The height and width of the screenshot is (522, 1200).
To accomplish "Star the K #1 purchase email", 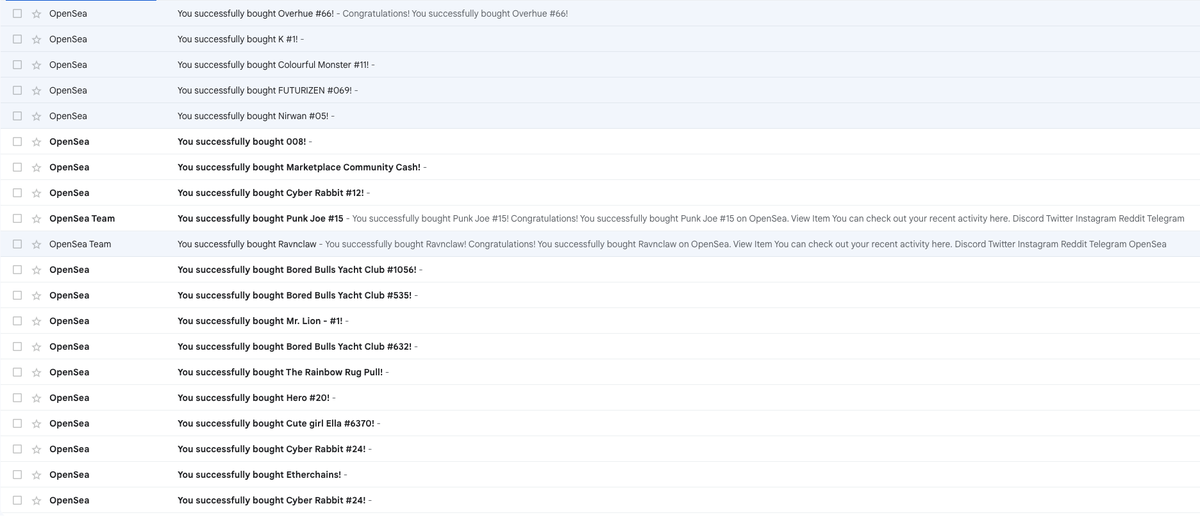I will pyautogui.click(x=37, y=39).
